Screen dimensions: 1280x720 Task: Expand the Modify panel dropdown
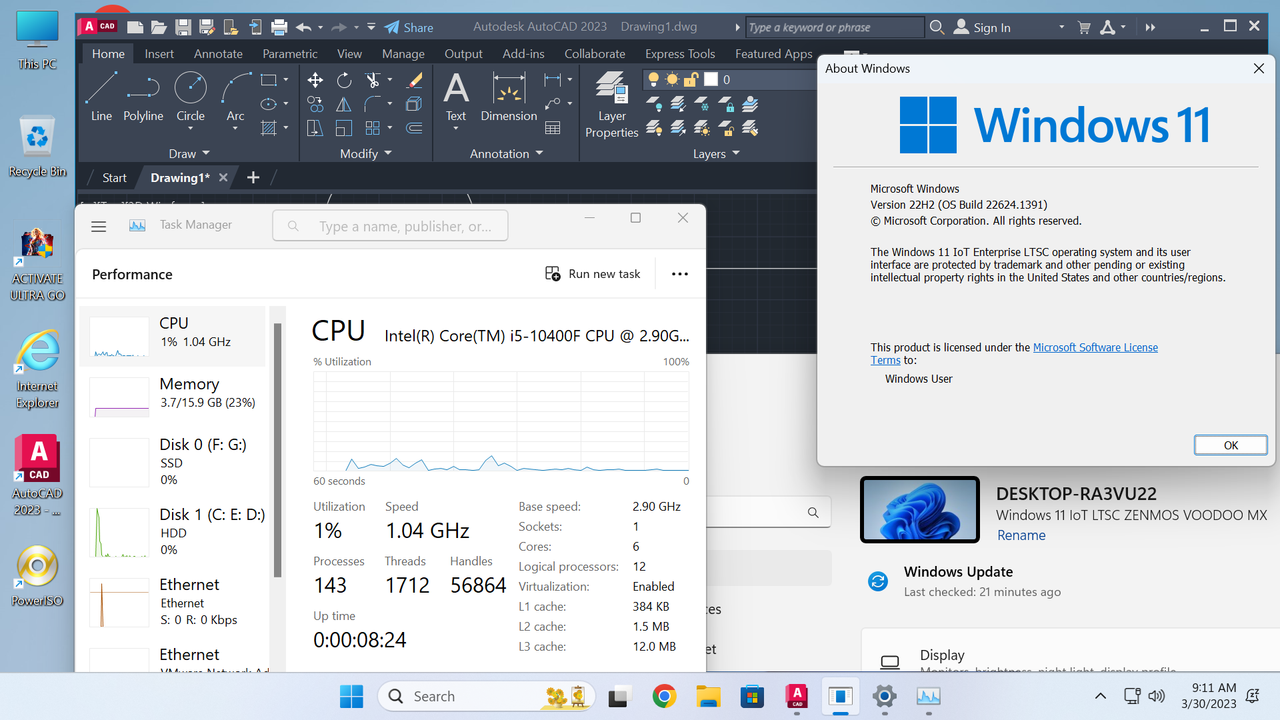(366, 154)
